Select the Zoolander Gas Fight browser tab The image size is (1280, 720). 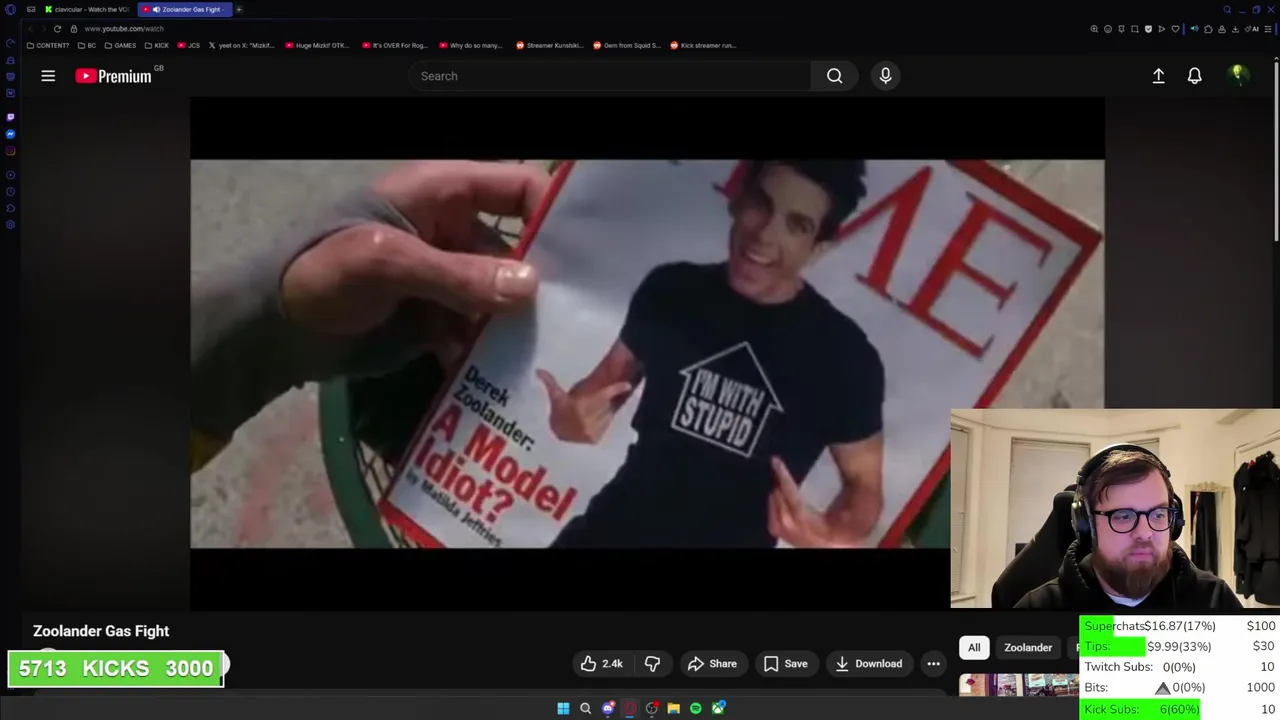pos(186,9)
